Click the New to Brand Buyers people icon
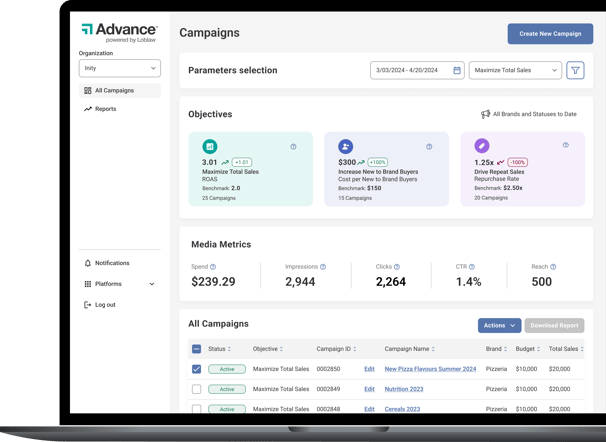Viewport: 606px width, 442px height. point(346,146)
